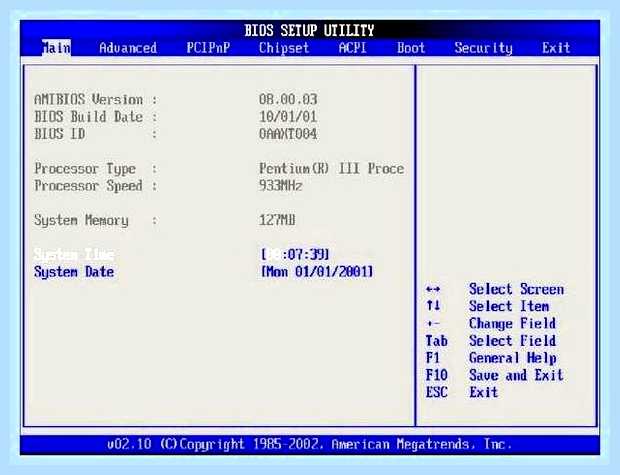Open the Advanced tab
Viewport: 620px width, 475px height.
click(128, 48)
